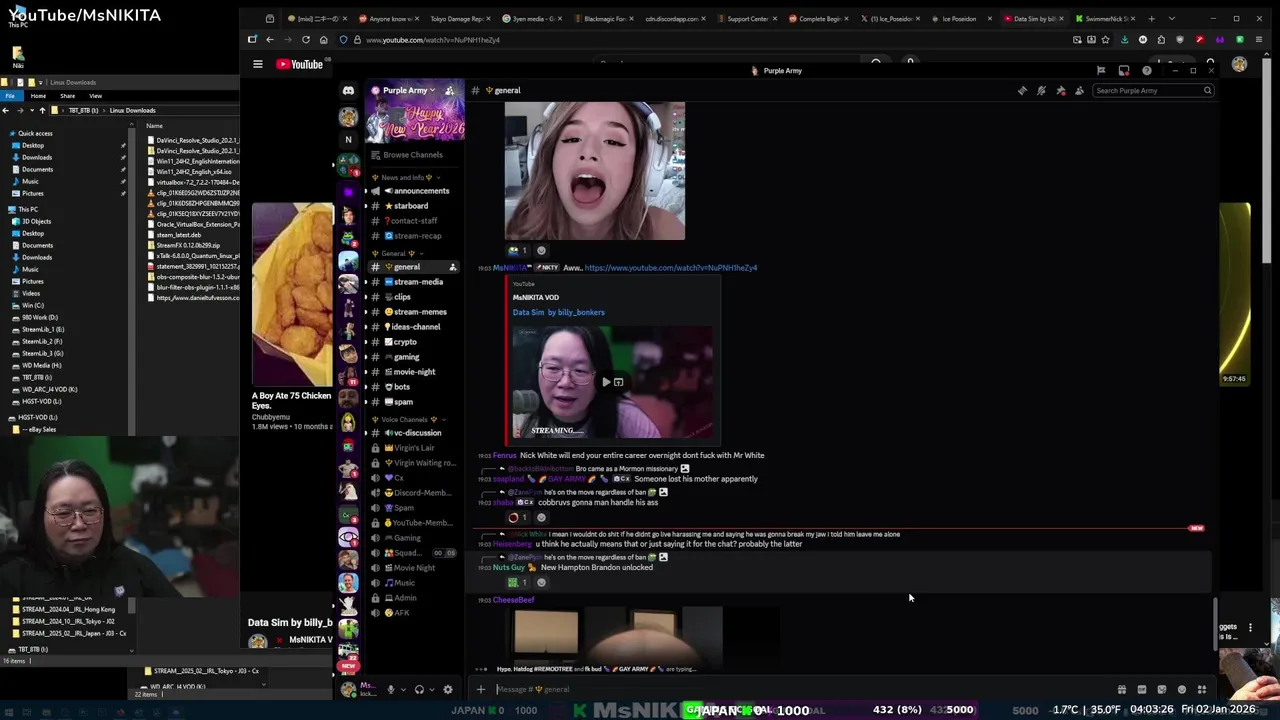Viewport: 1280px width, 720px height.
Task: Click browser back arrow
Action: (270, 40)
